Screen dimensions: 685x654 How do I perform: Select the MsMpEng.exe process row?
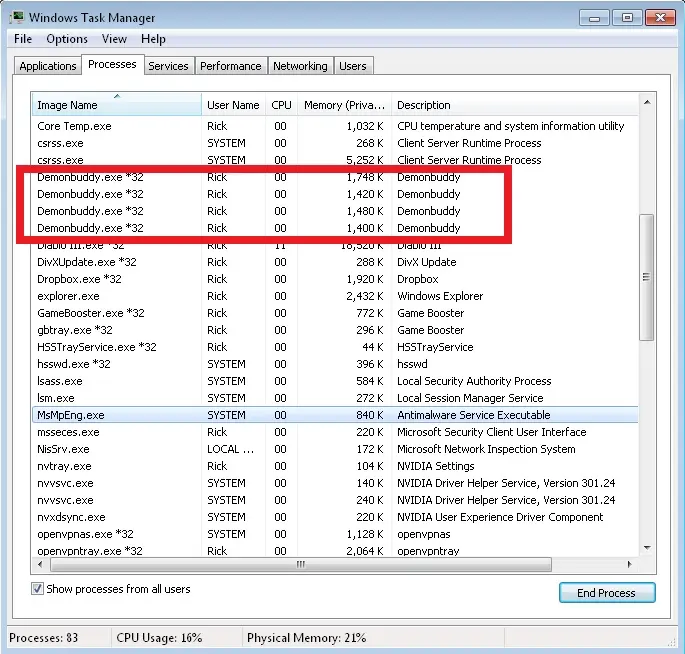[335, 415]
